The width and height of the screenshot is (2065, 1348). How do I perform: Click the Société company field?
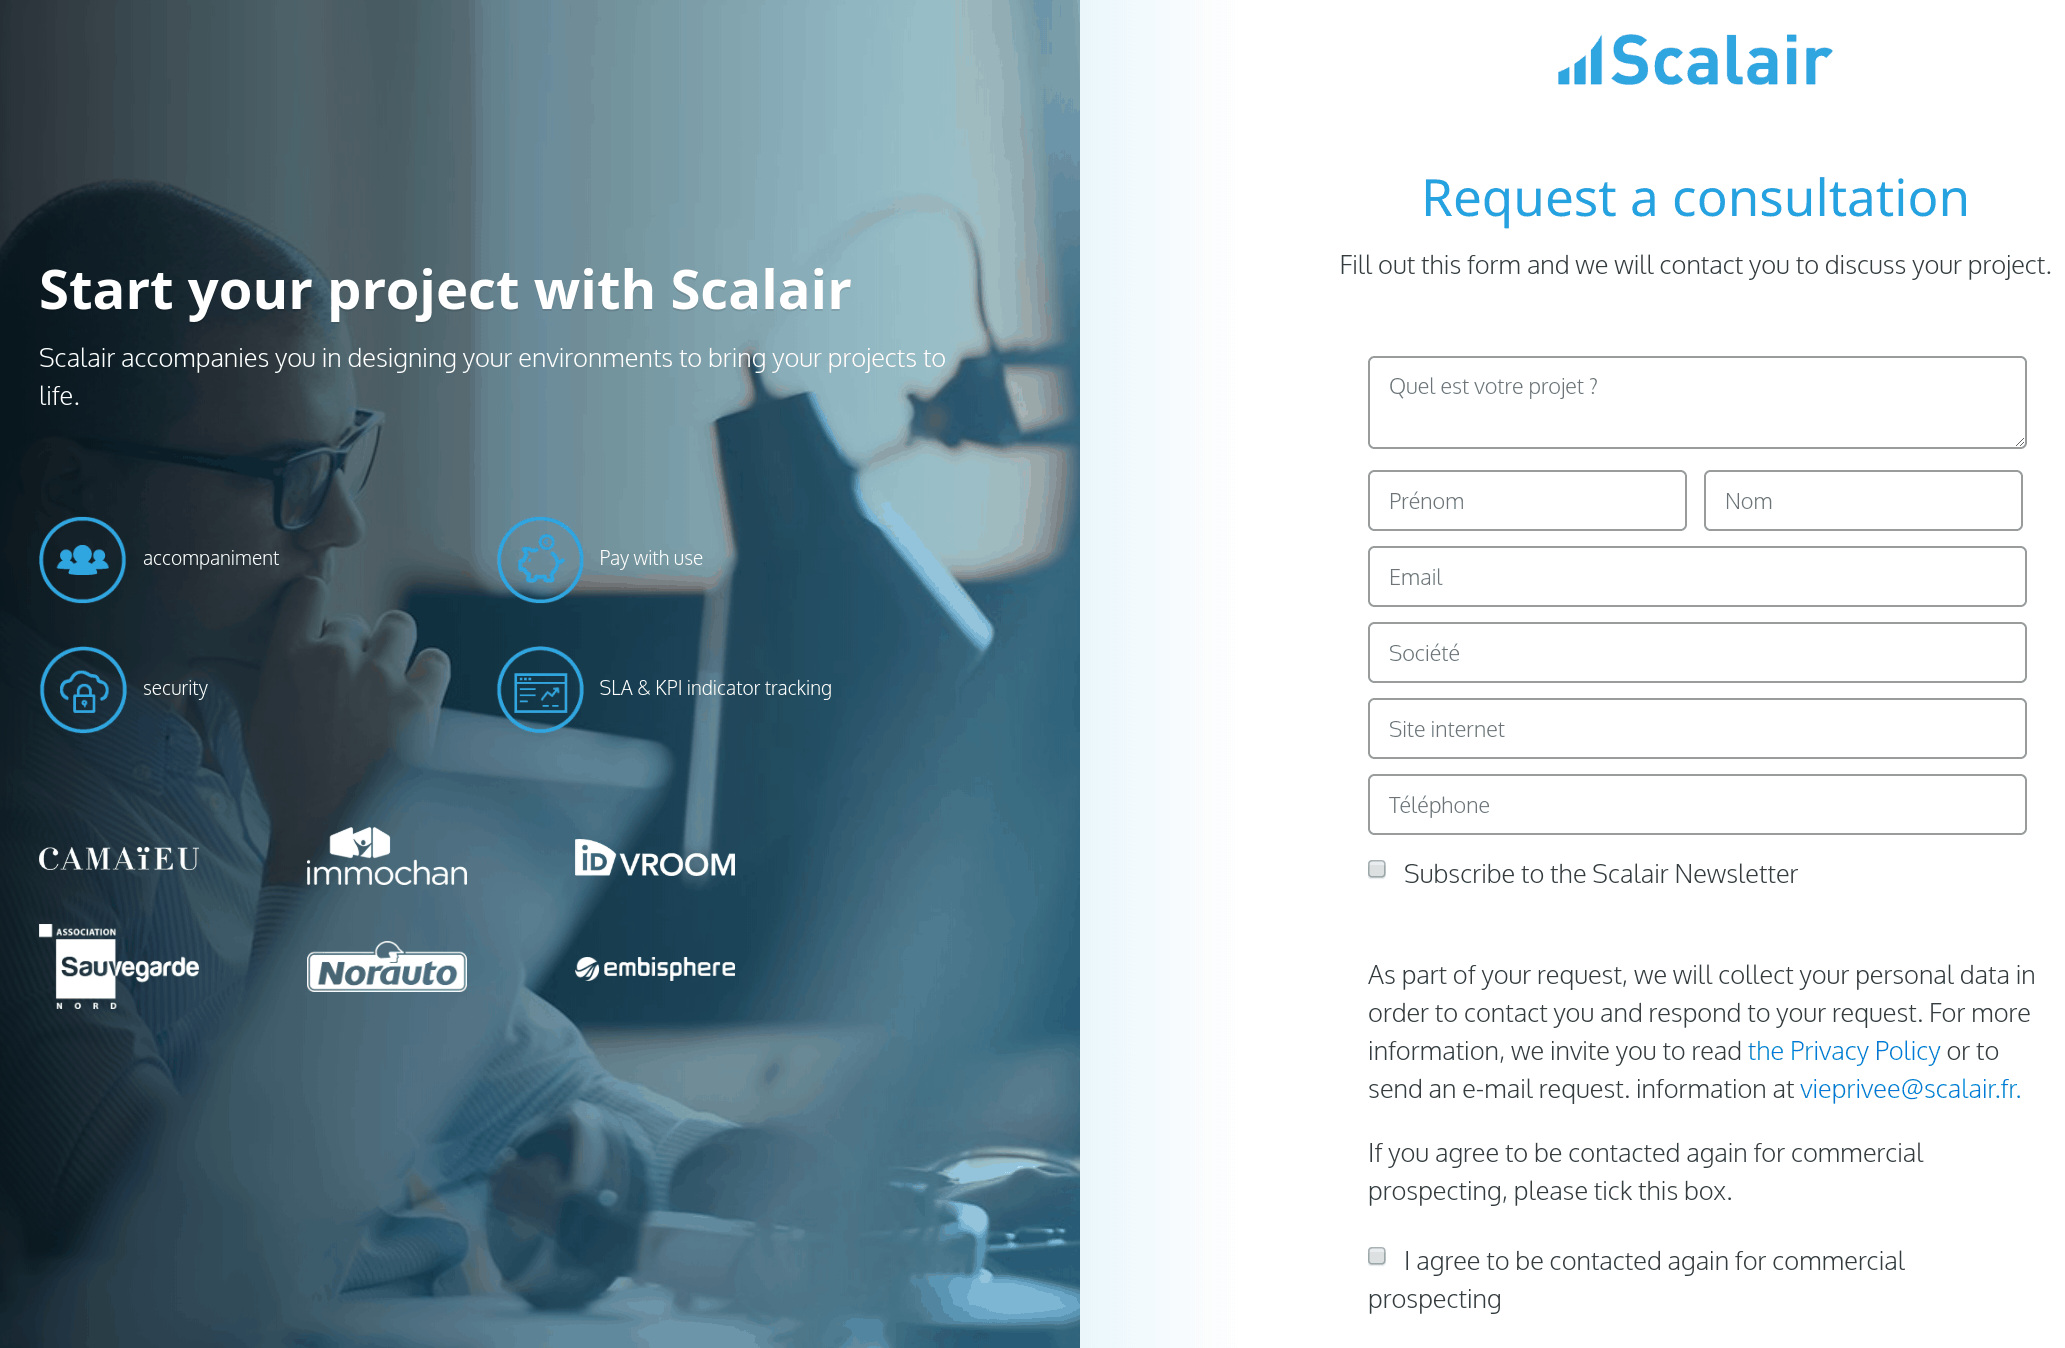click(x=1695, y=653)
